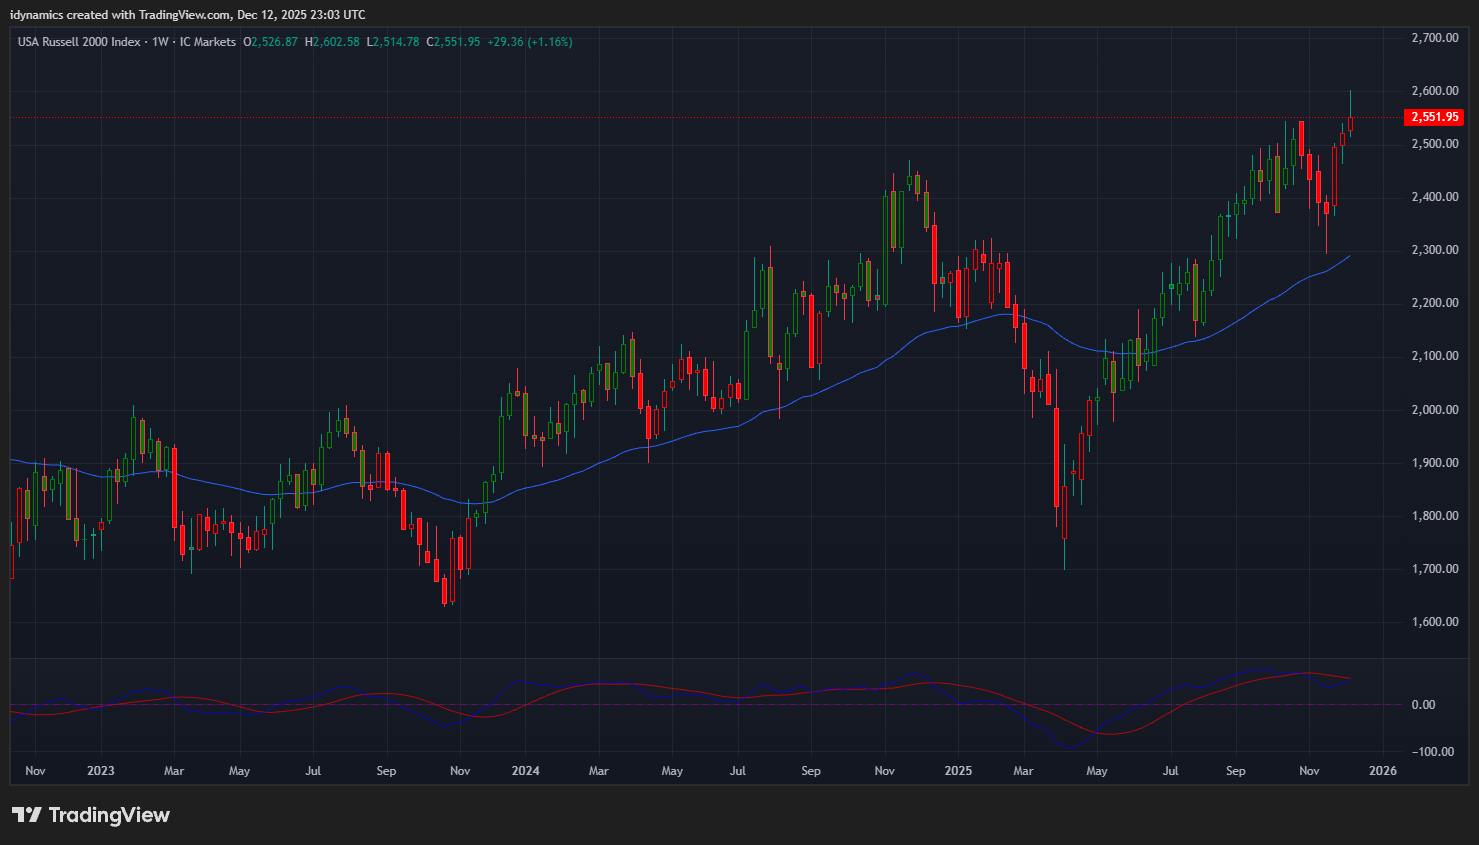Click the −100.00 indicator scale label

point(1432,752)
